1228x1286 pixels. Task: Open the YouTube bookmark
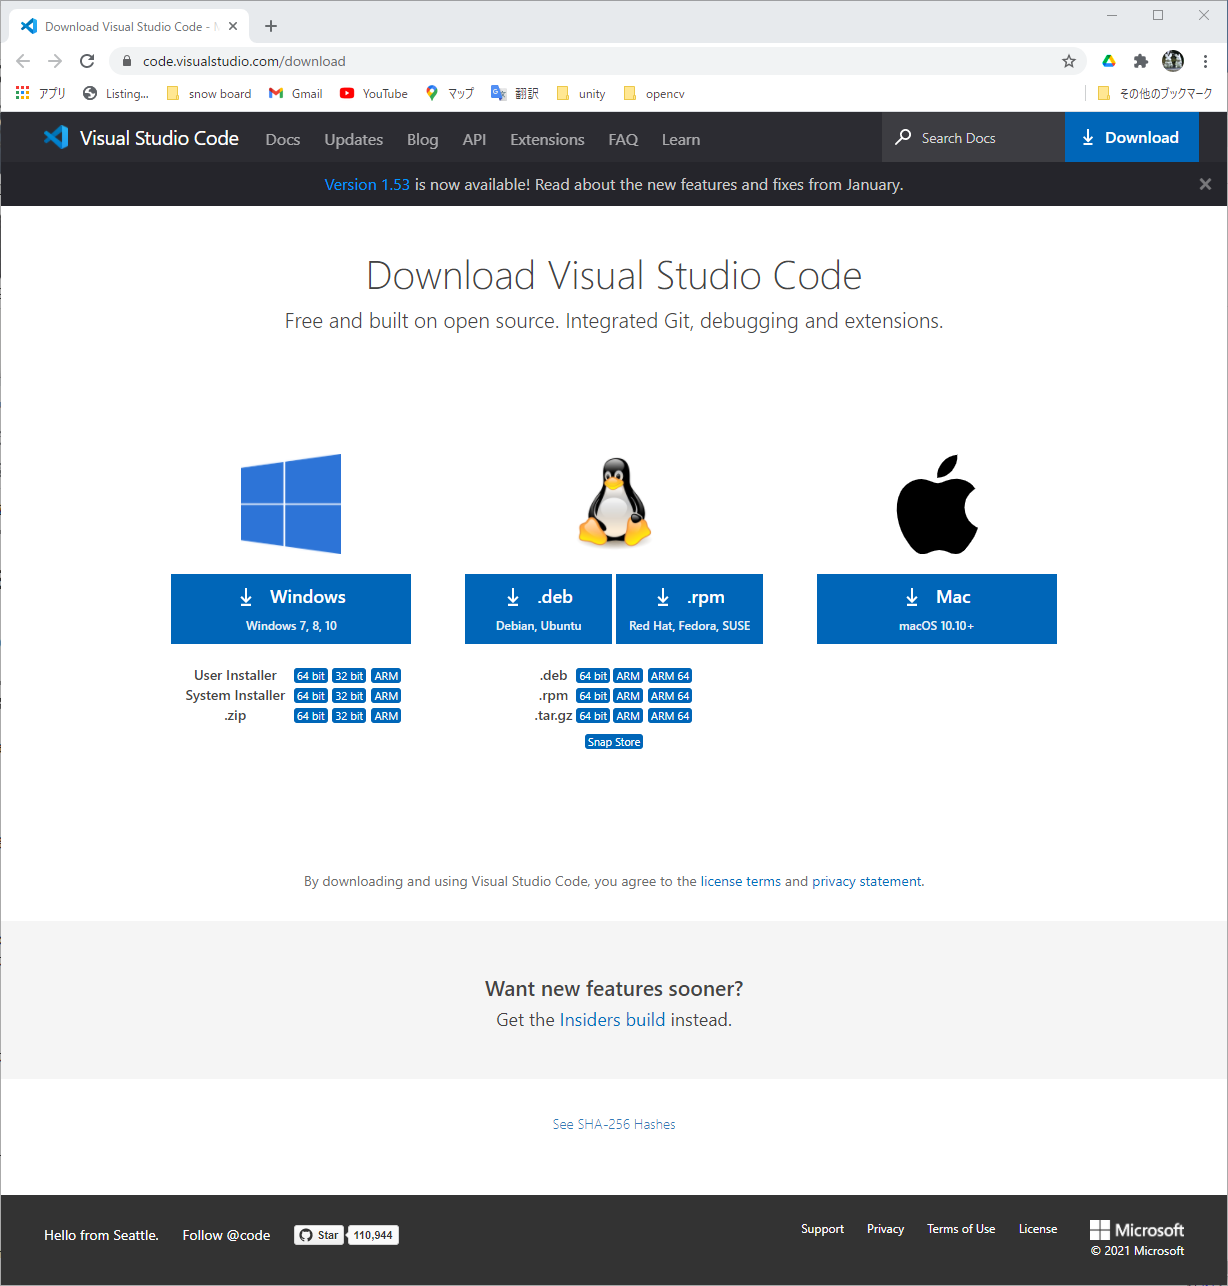[374, 94]
